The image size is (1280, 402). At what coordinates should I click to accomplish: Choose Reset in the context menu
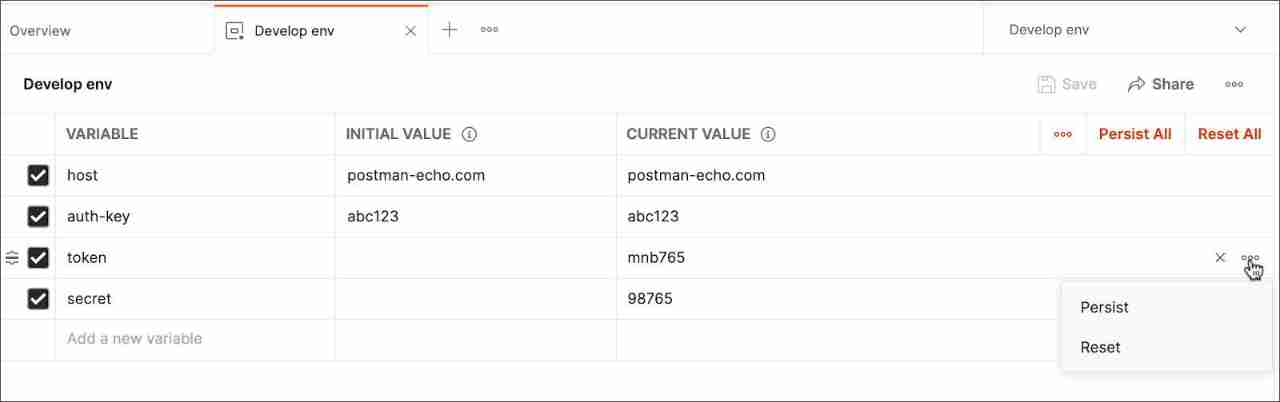click(1100, 347)
